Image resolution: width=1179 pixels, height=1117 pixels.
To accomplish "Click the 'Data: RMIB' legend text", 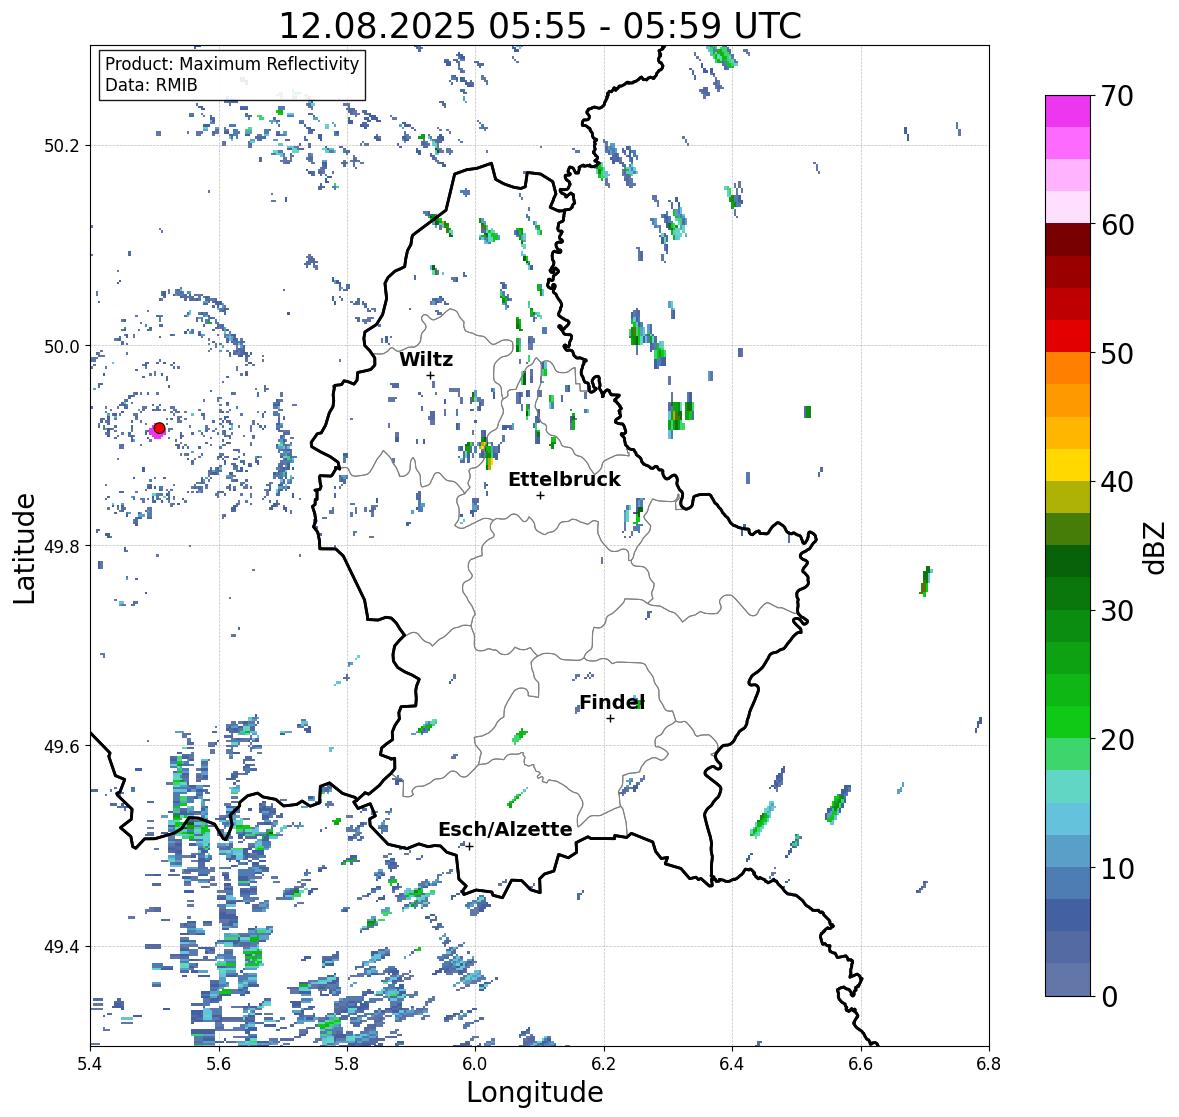I will (x=151, y=85).
